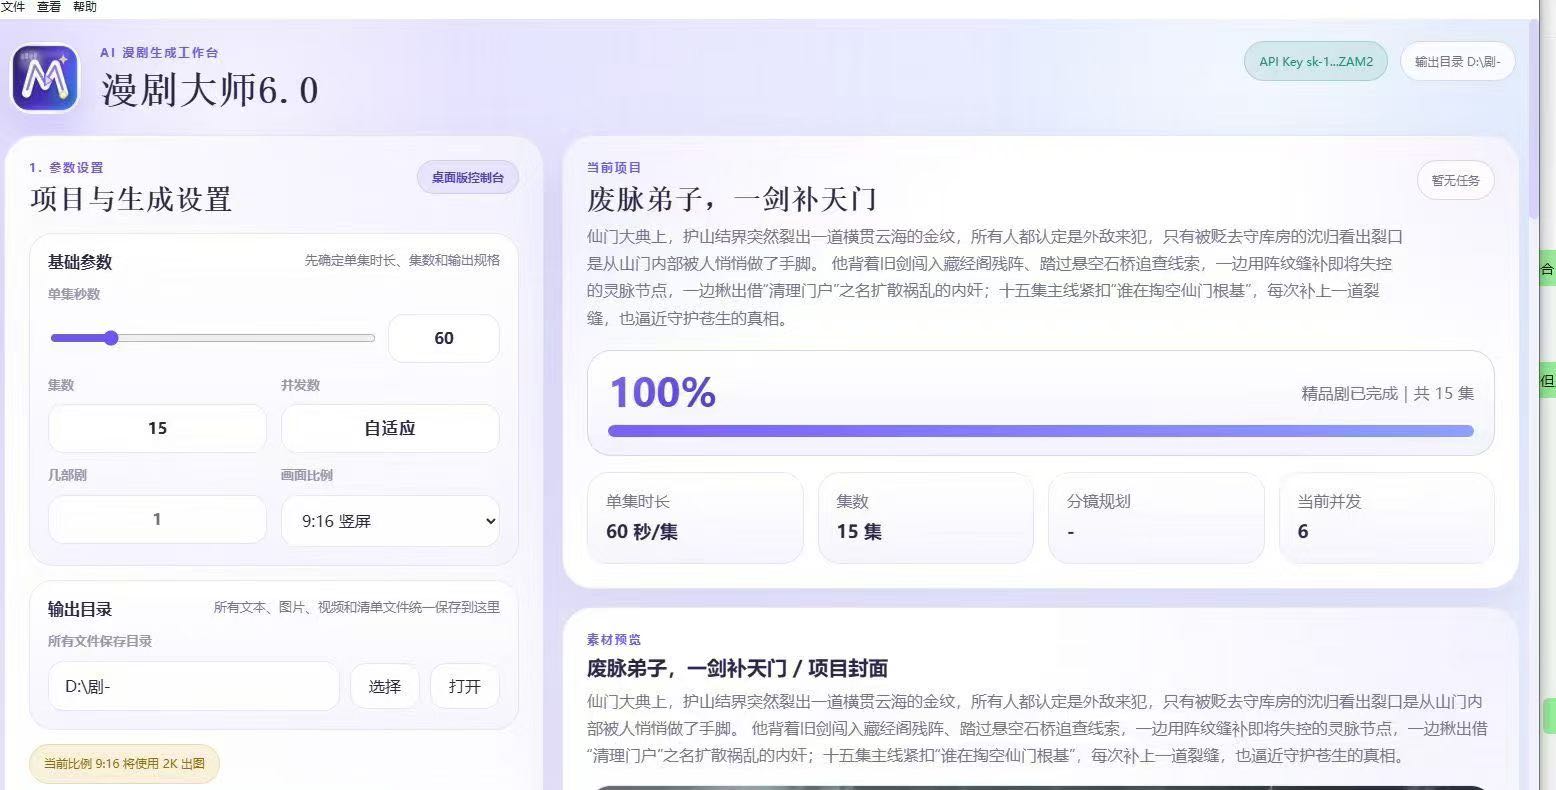Viewport: 1556px width, 790px height.
Task: Click the 所有文件保存目录 path field
Action: [x=193, y=686]
